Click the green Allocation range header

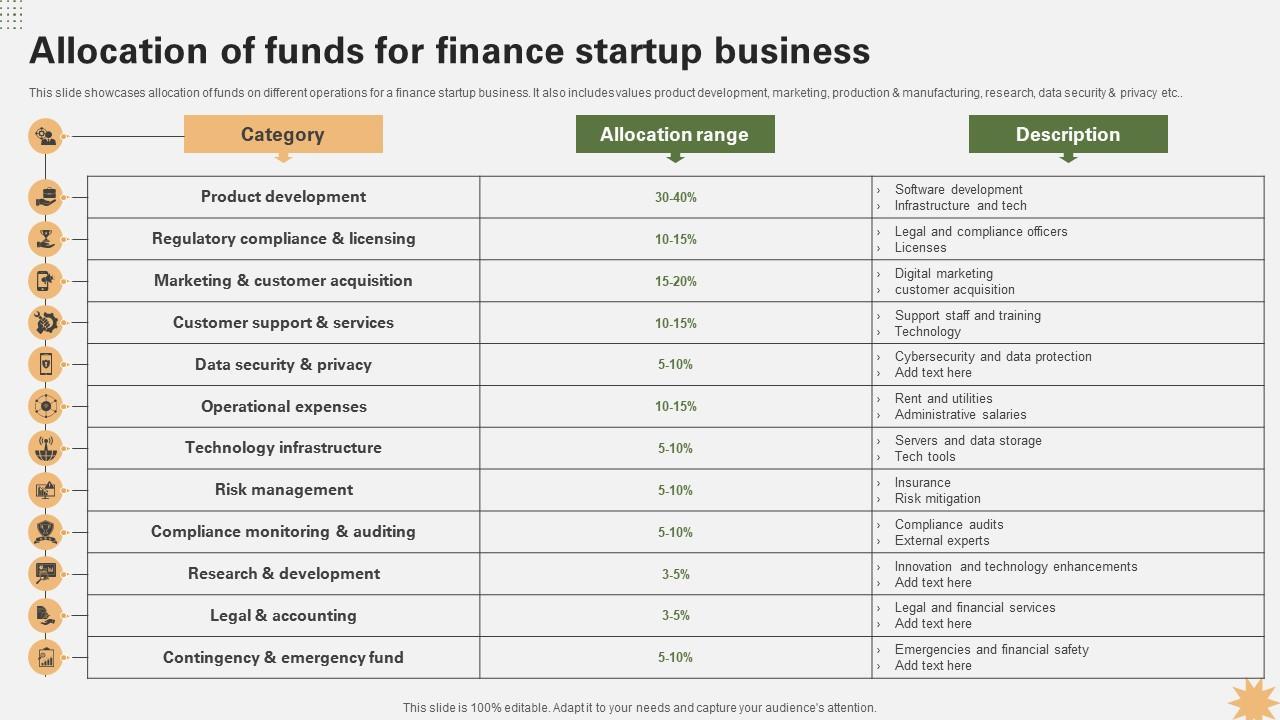pos(675,134)
